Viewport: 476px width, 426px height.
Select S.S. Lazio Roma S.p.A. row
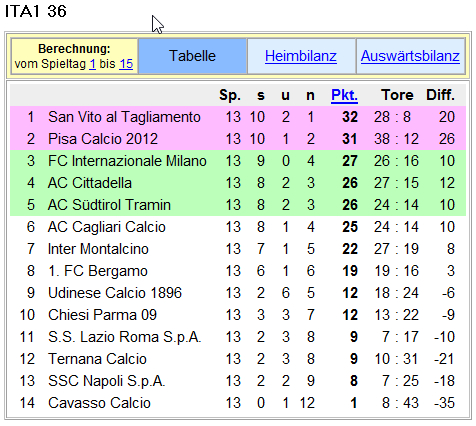[x=238, y=337]
